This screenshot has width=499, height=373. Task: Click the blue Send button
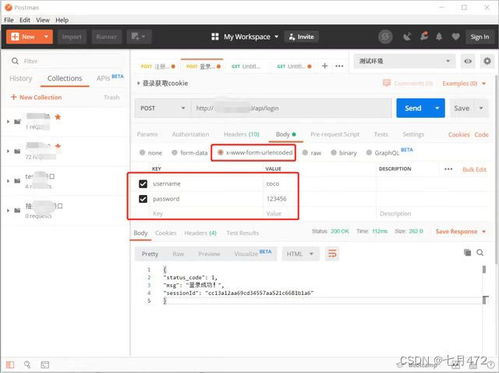413,108
